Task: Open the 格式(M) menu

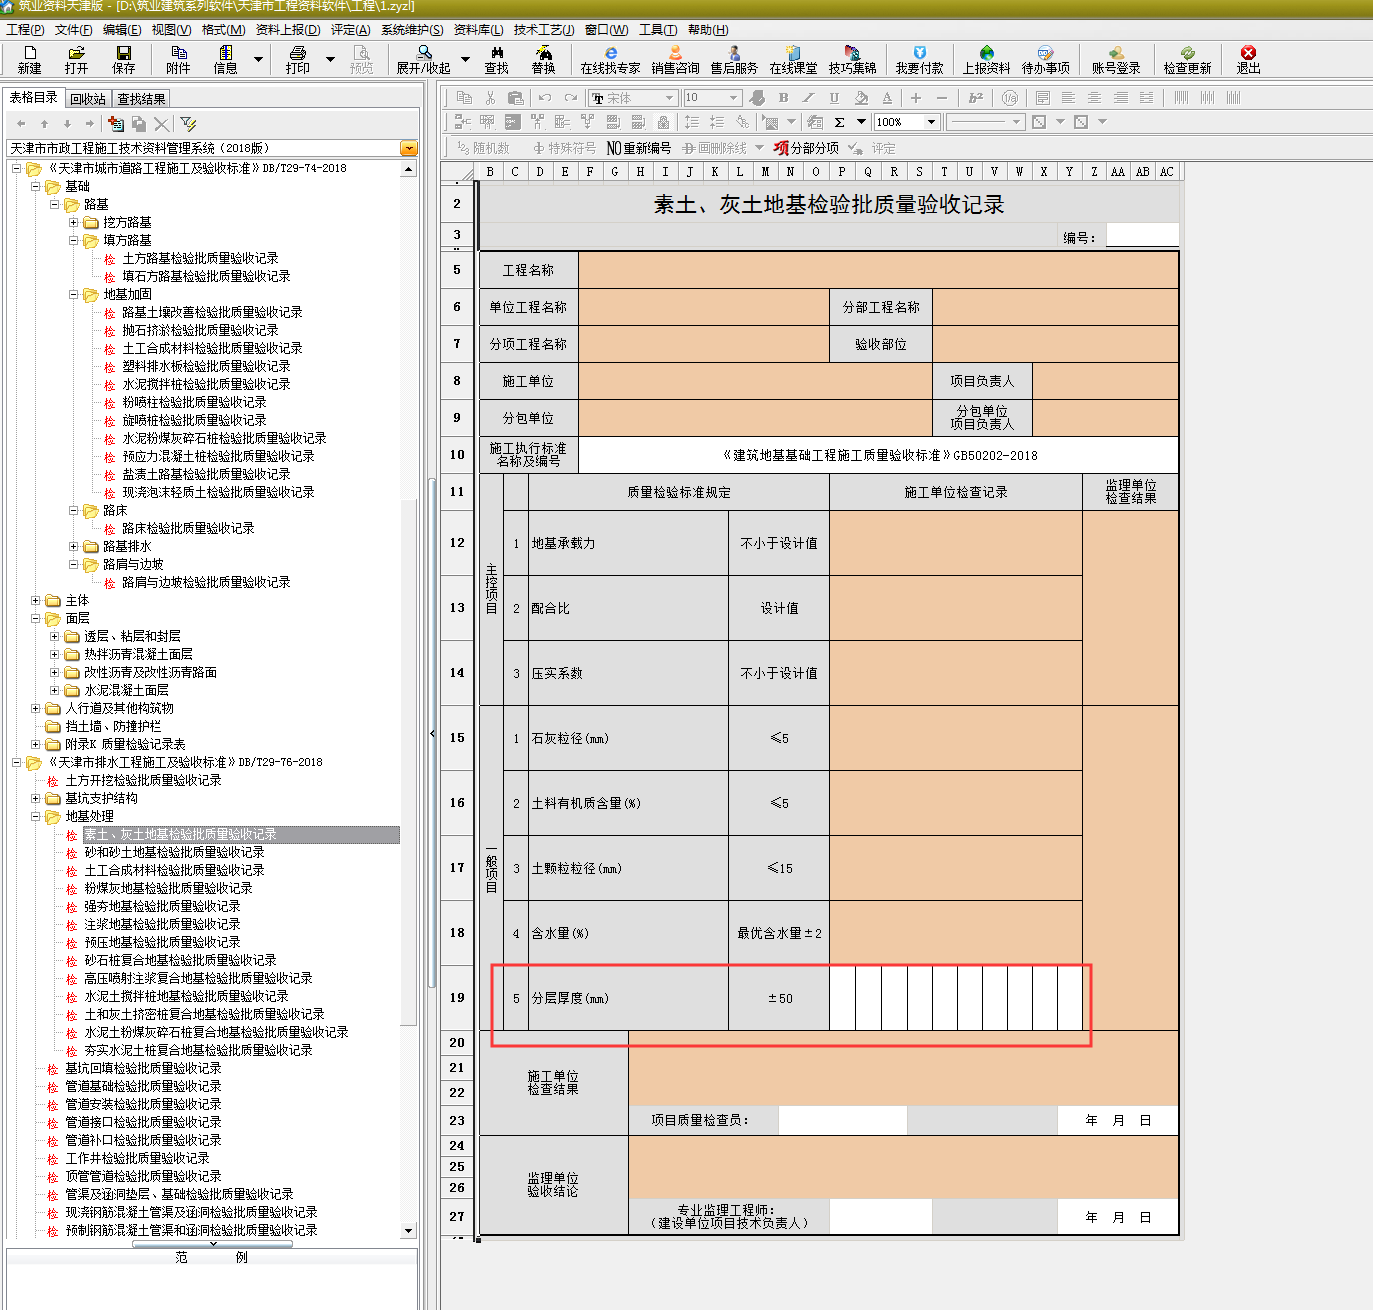Action: click(223, 30)
